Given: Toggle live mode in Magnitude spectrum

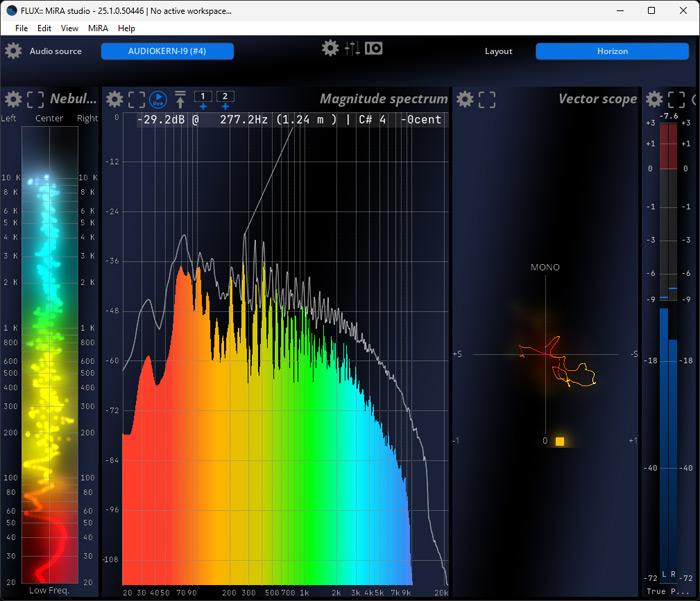Looking at the screenshot, I should click(158, 99).
